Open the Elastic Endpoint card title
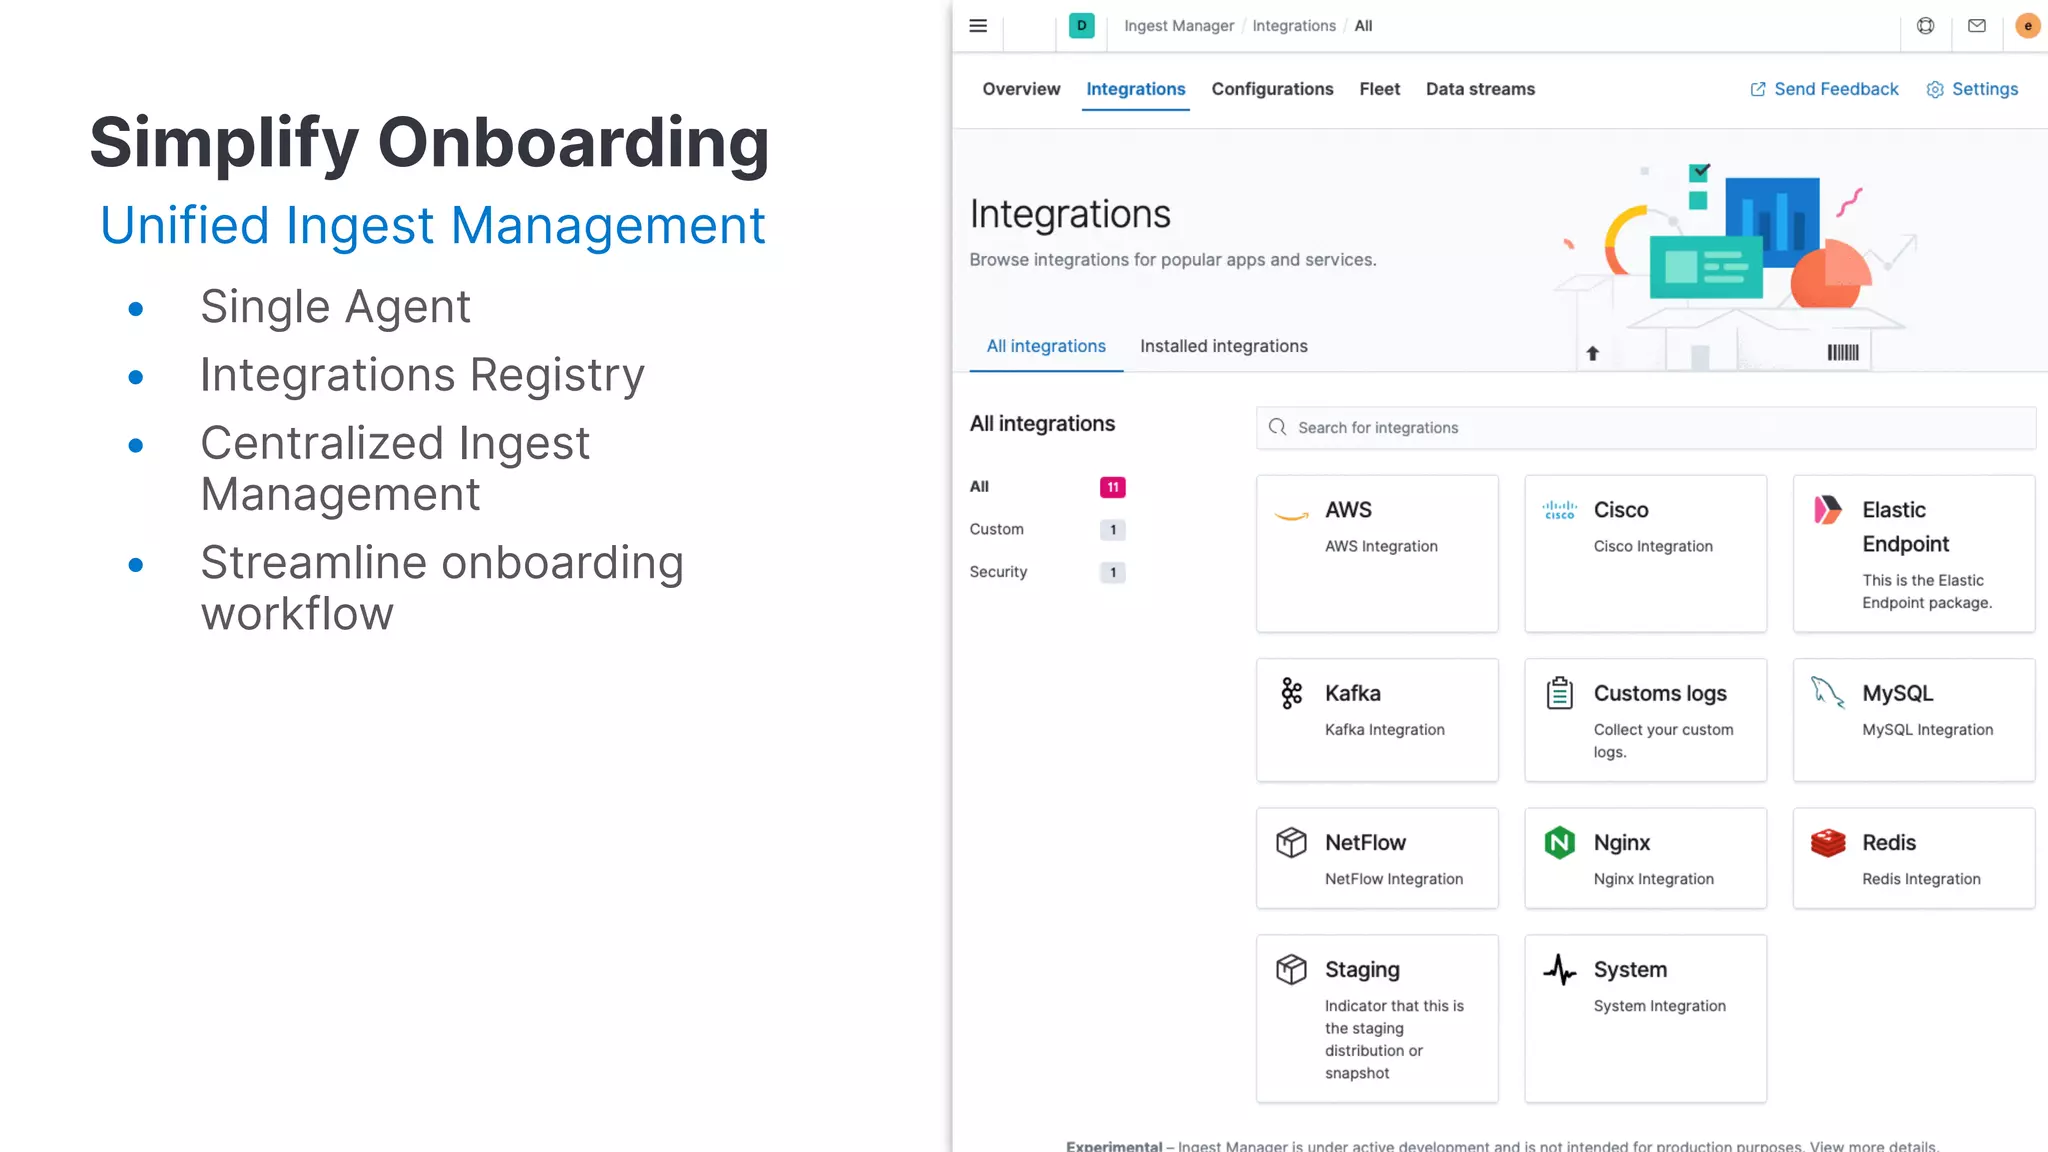2048x1152 pixels. [1905, 527]
